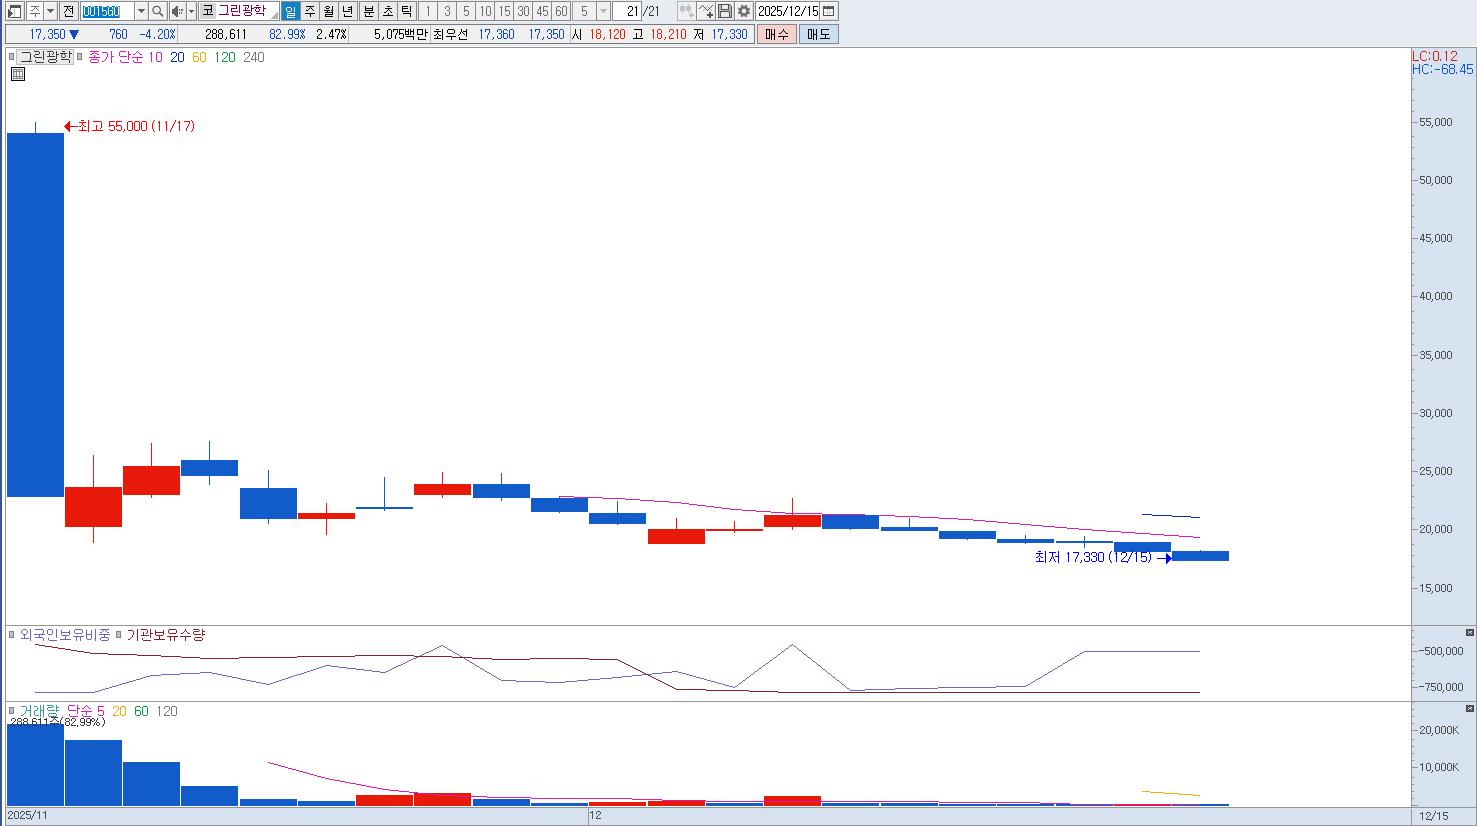Click the data grid icon below 그린광학 label

click(x=17, y=74)
